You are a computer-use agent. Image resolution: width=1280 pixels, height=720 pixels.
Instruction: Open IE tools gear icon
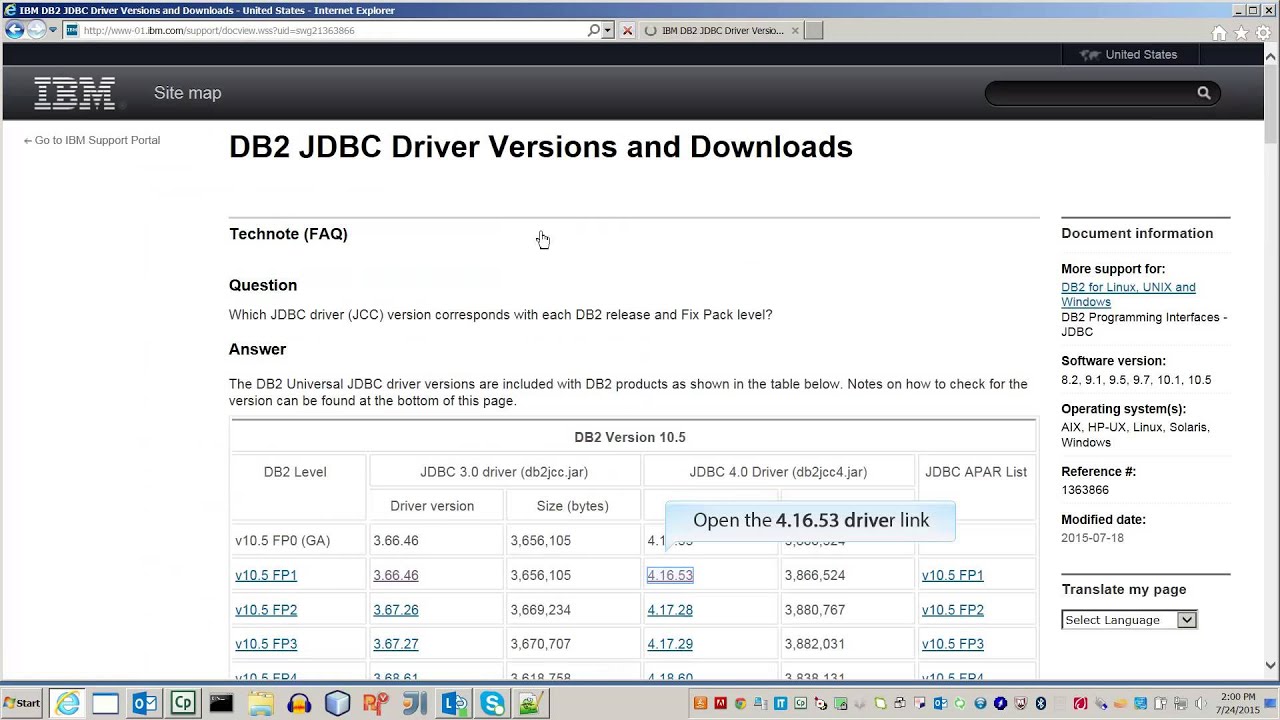(1263, 33)
